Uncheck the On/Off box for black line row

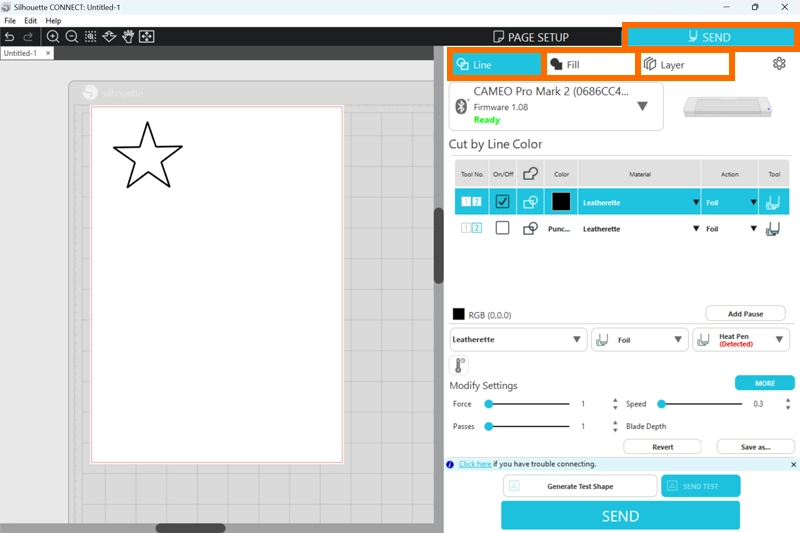pyautogui.click(x=502, y=202)
